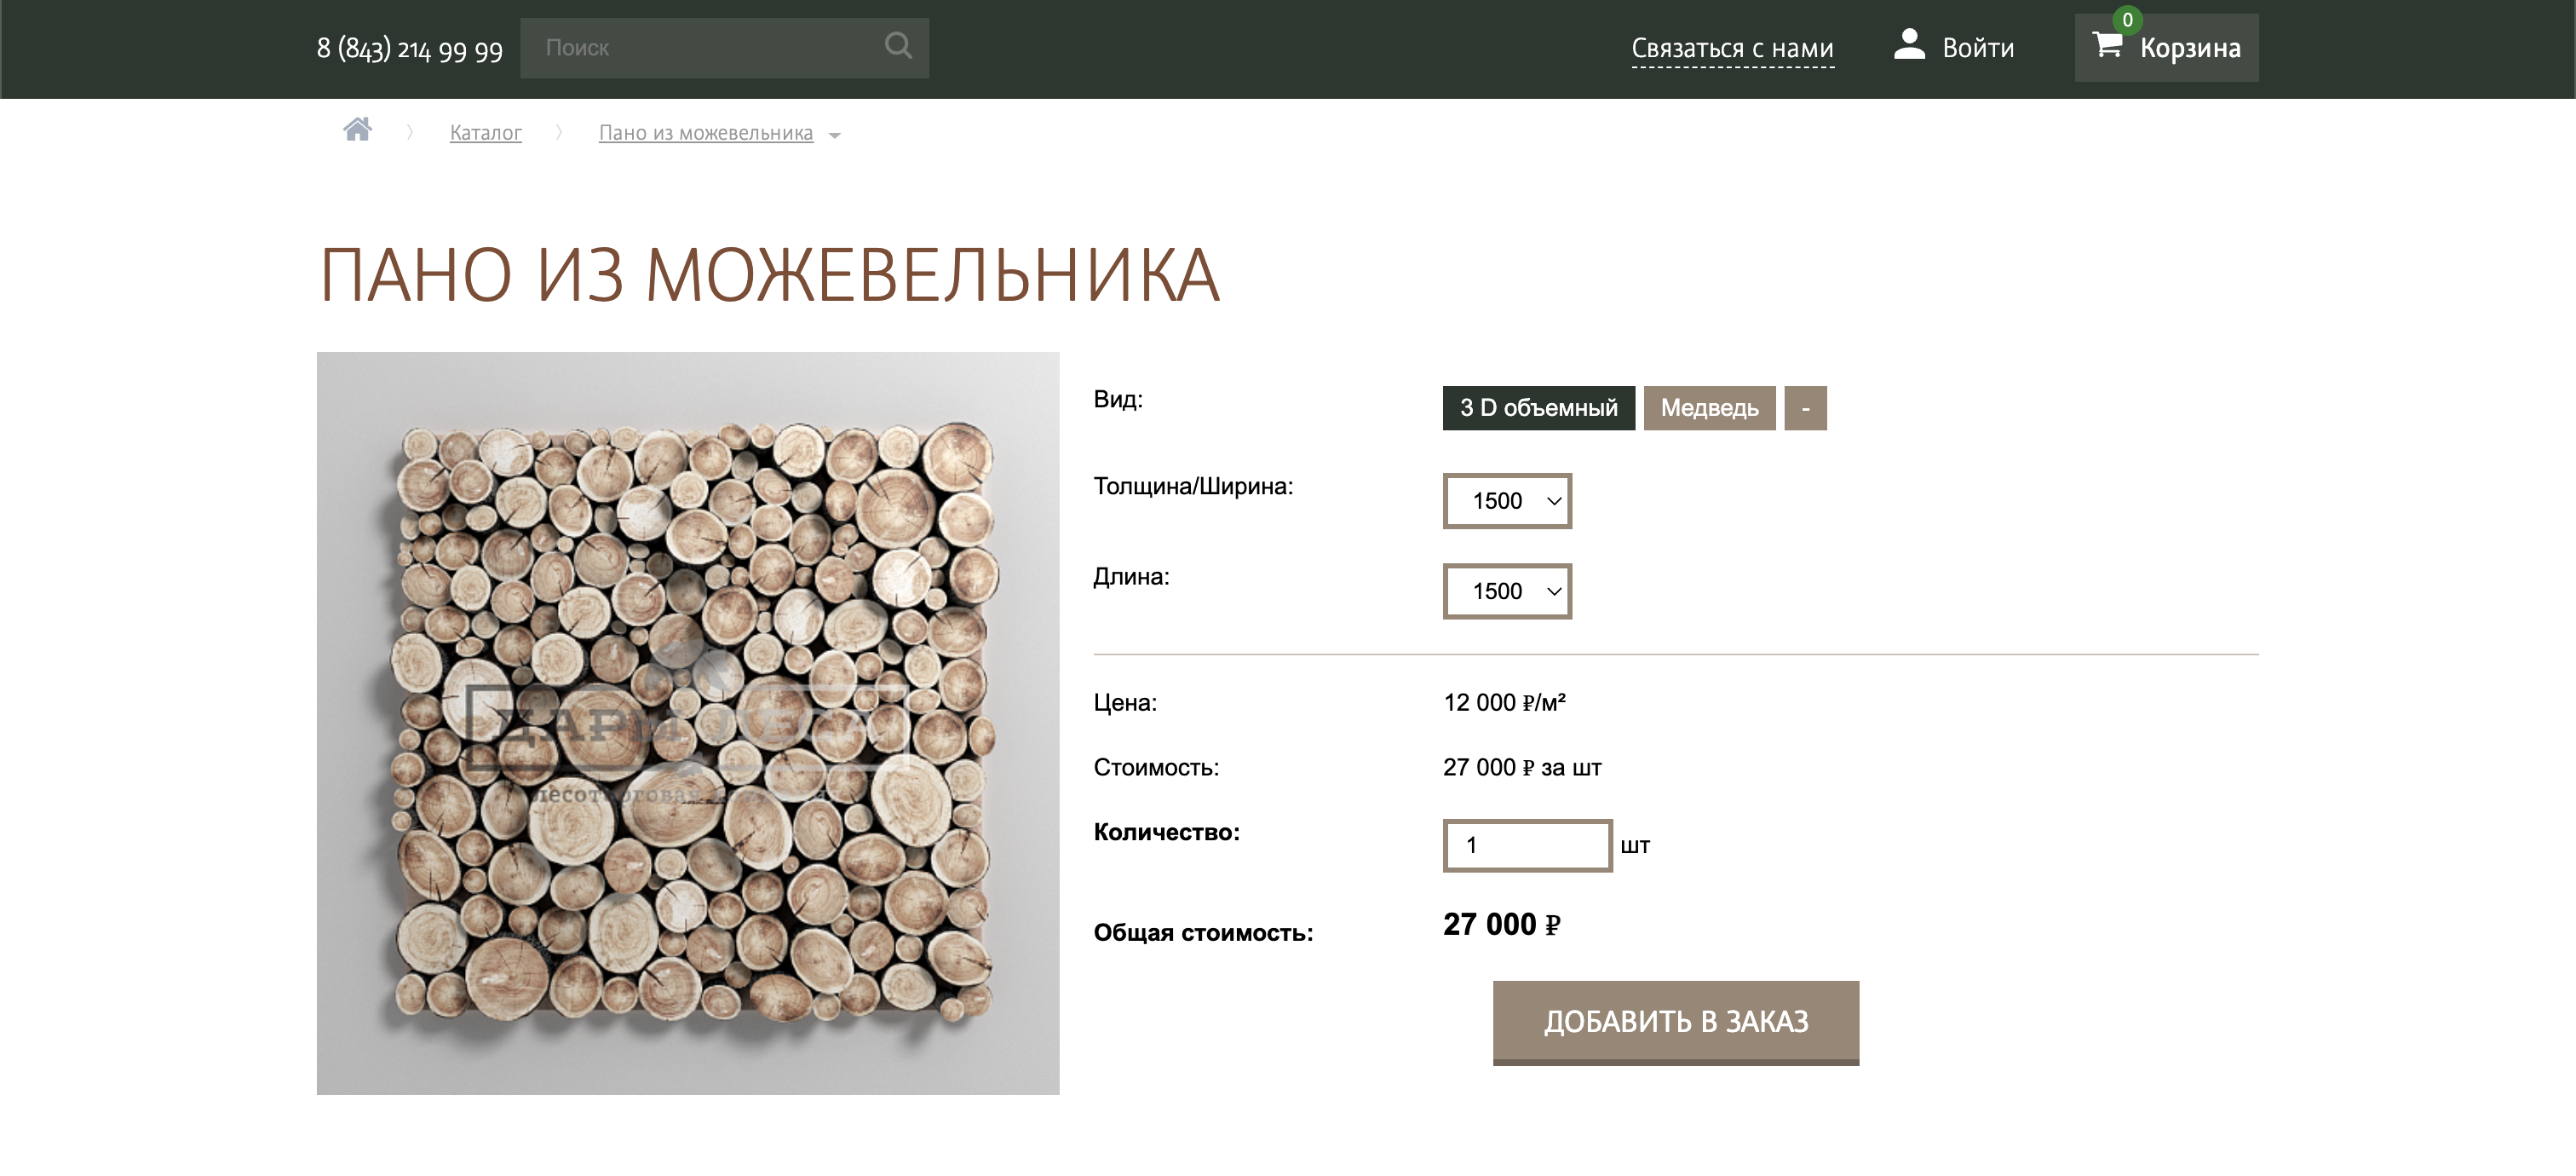
Task: Click the green cart counter badge
Action: pos(2127,20)
